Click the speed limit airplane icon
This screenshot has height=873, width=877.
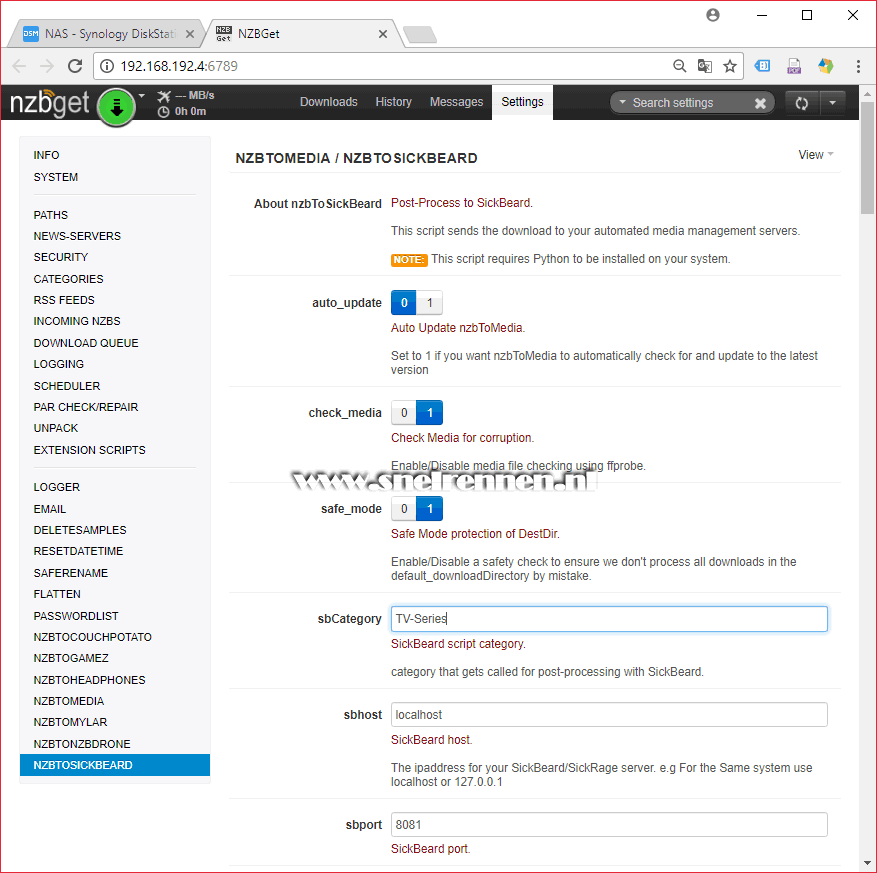click(x=163, y=96)
